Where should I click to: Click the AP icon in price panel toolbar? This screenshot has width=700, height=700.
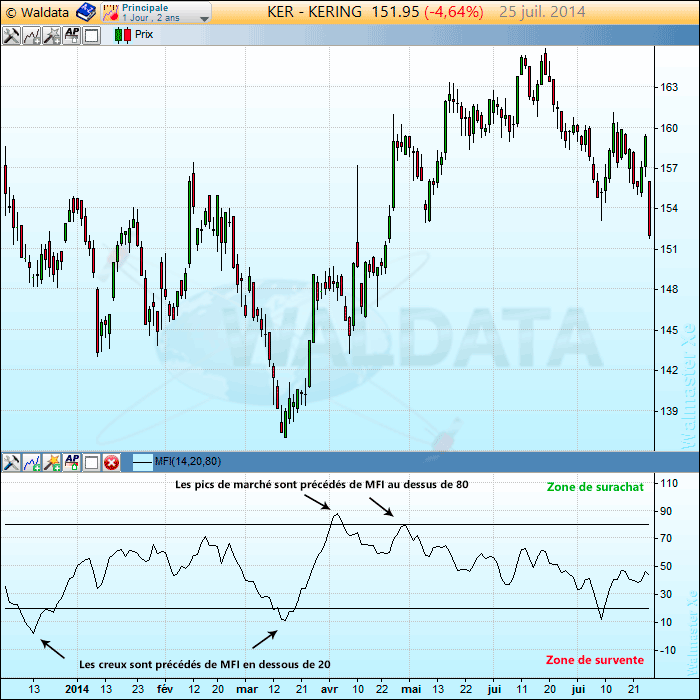[71, 35]
